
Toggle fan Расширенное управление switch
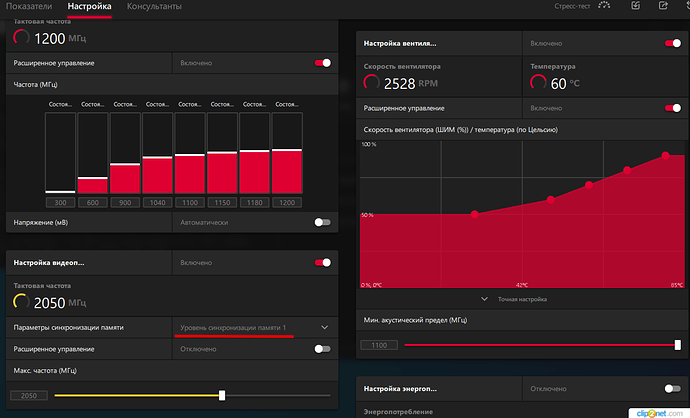pyautogui.click(x=673, y=108)
